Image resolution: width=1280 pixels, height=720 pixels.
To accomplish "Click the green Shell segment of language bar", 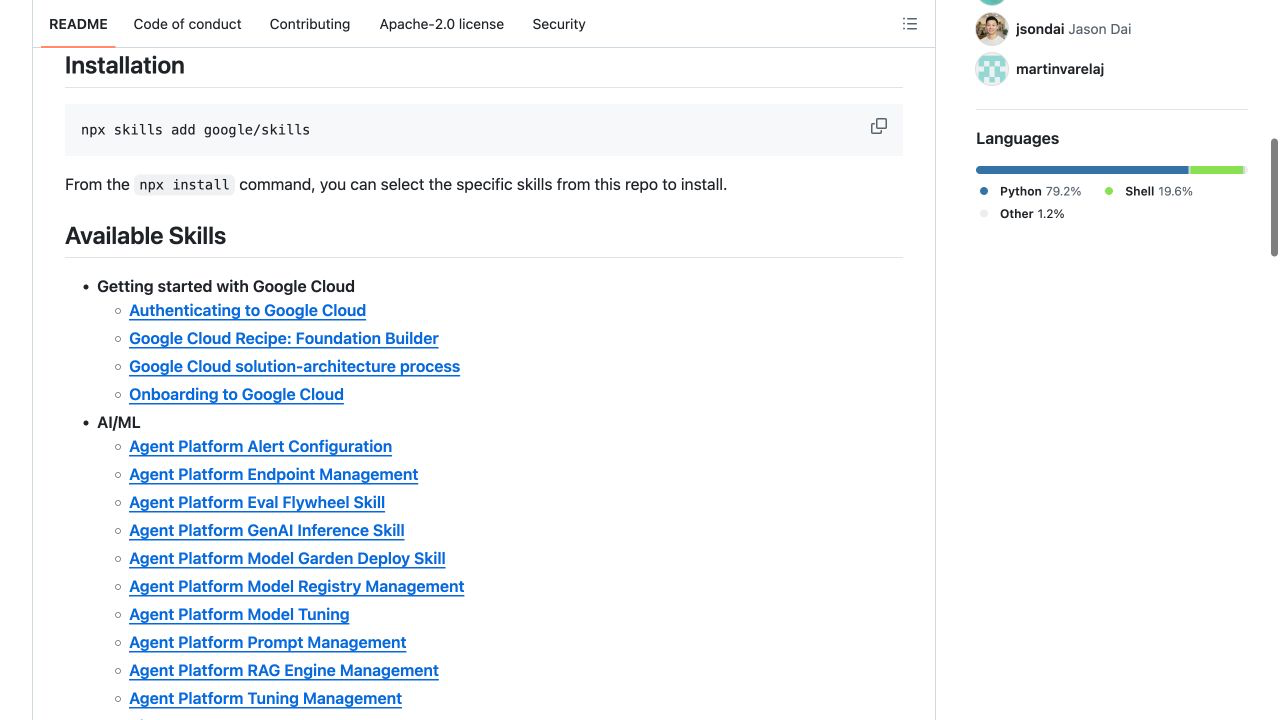I will [1216, 170].
